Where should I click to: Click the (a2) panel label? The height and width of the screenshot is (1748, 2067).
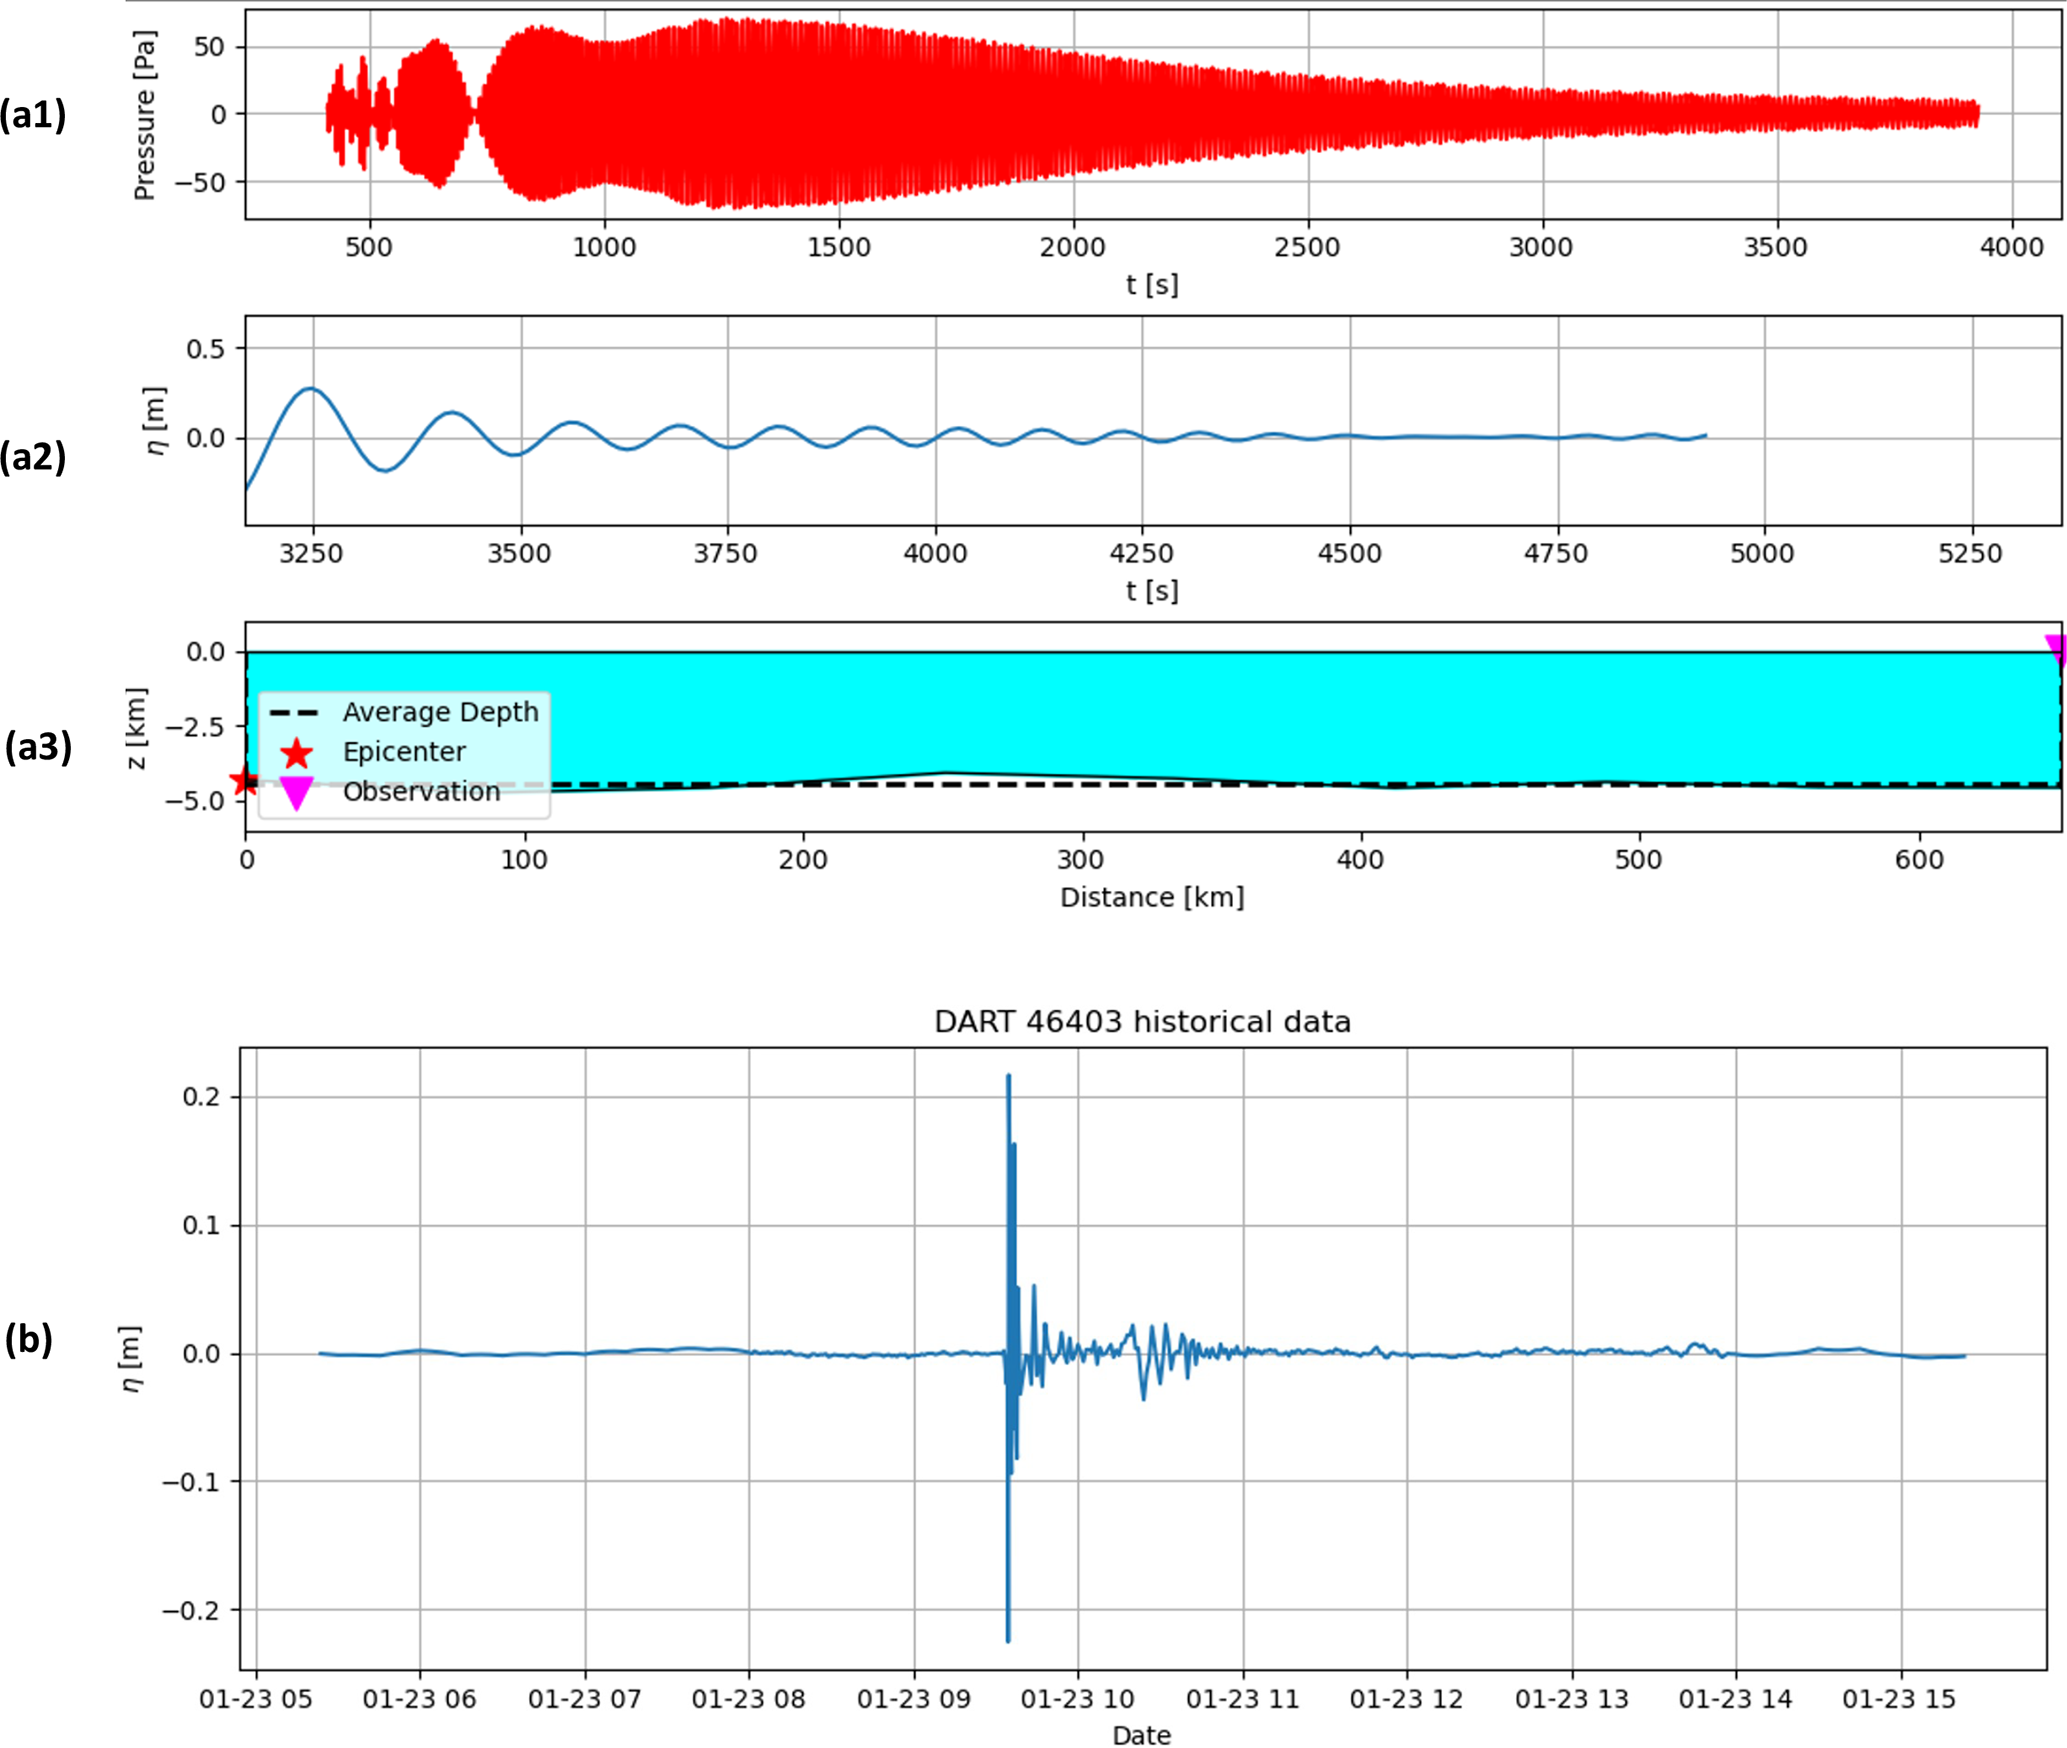click(x=33, y=456)
